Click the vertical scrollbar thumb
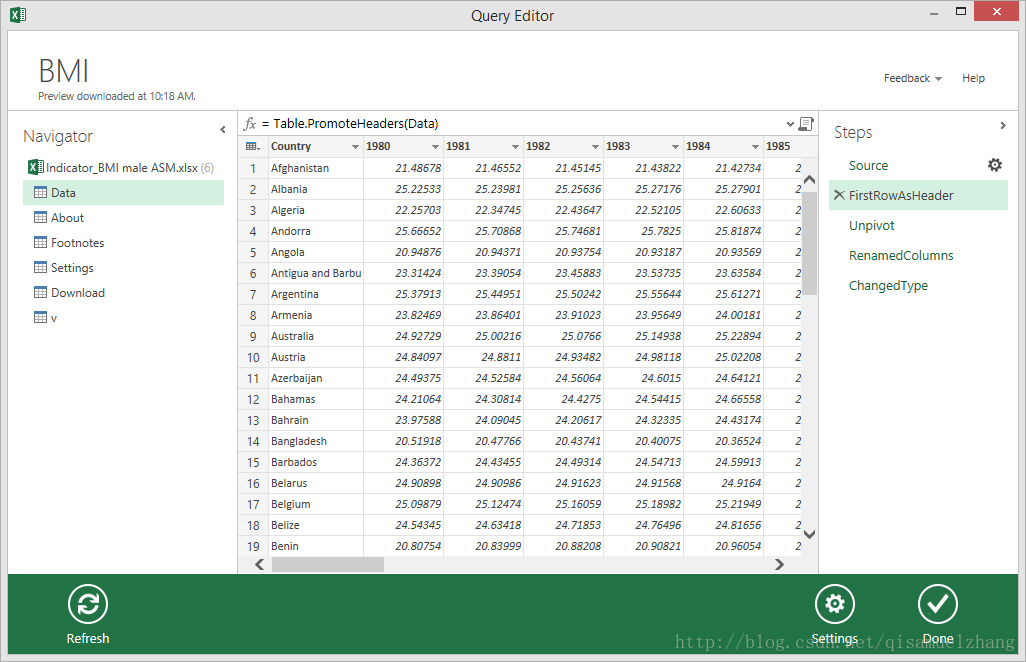Image resolution: width=1026 pixels, height=662 pixels. click(809, 243)
